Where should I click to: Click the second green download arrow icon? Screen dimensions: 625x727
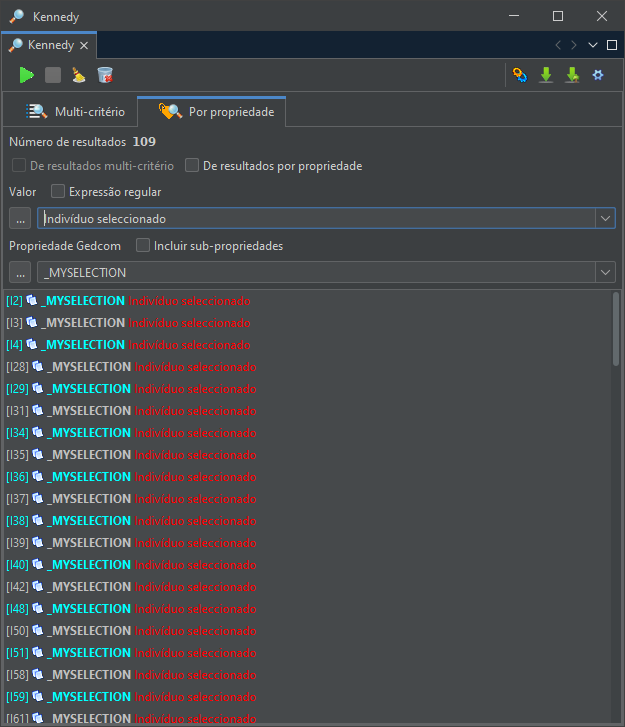[x=573, y=75]
